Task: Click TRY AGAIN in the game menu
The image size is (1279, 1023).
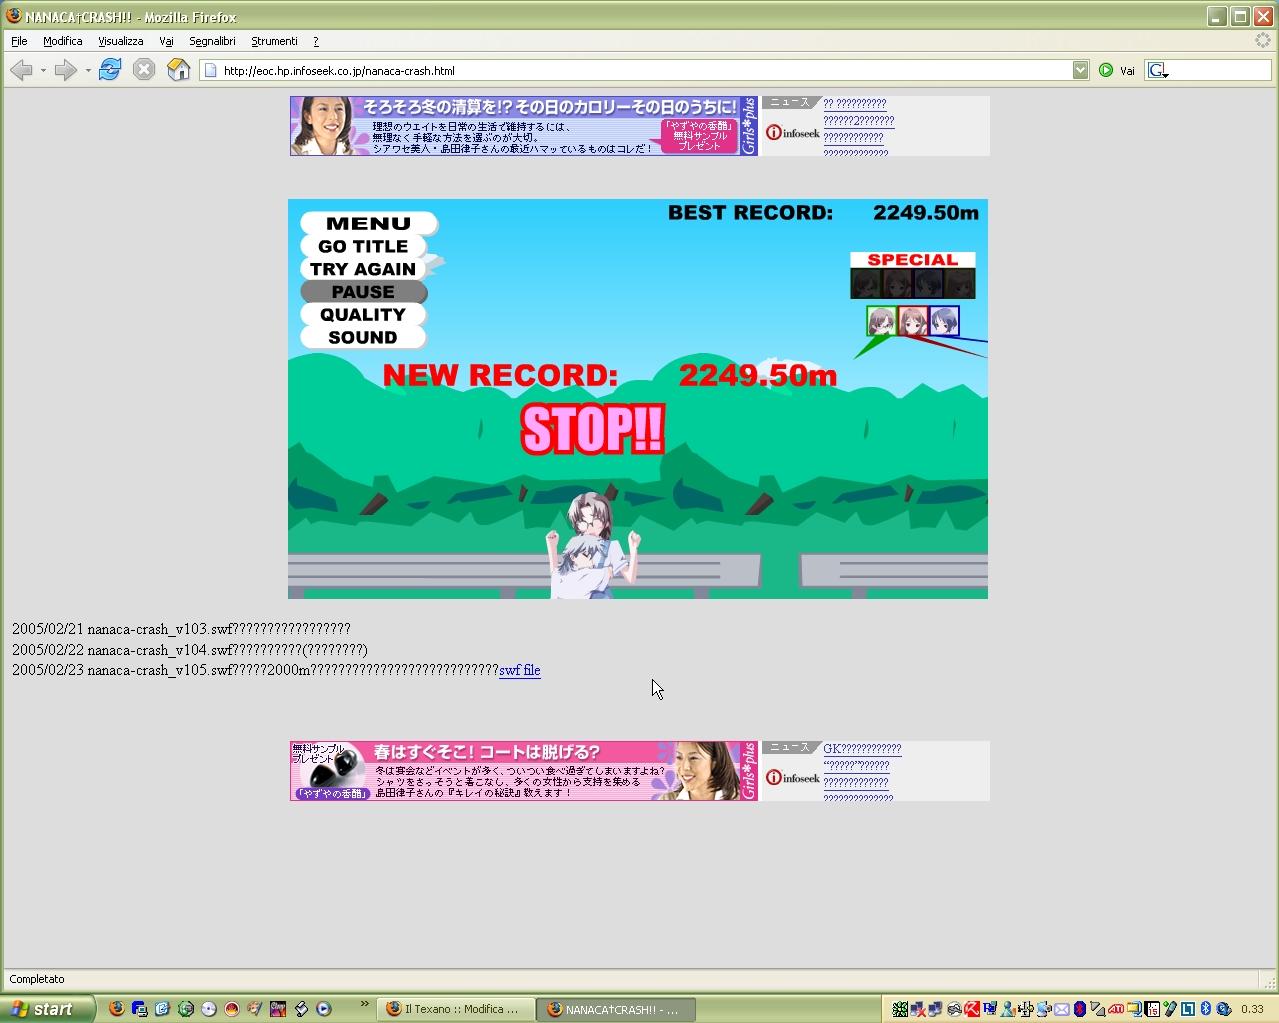Action: (x=363, y=269)
